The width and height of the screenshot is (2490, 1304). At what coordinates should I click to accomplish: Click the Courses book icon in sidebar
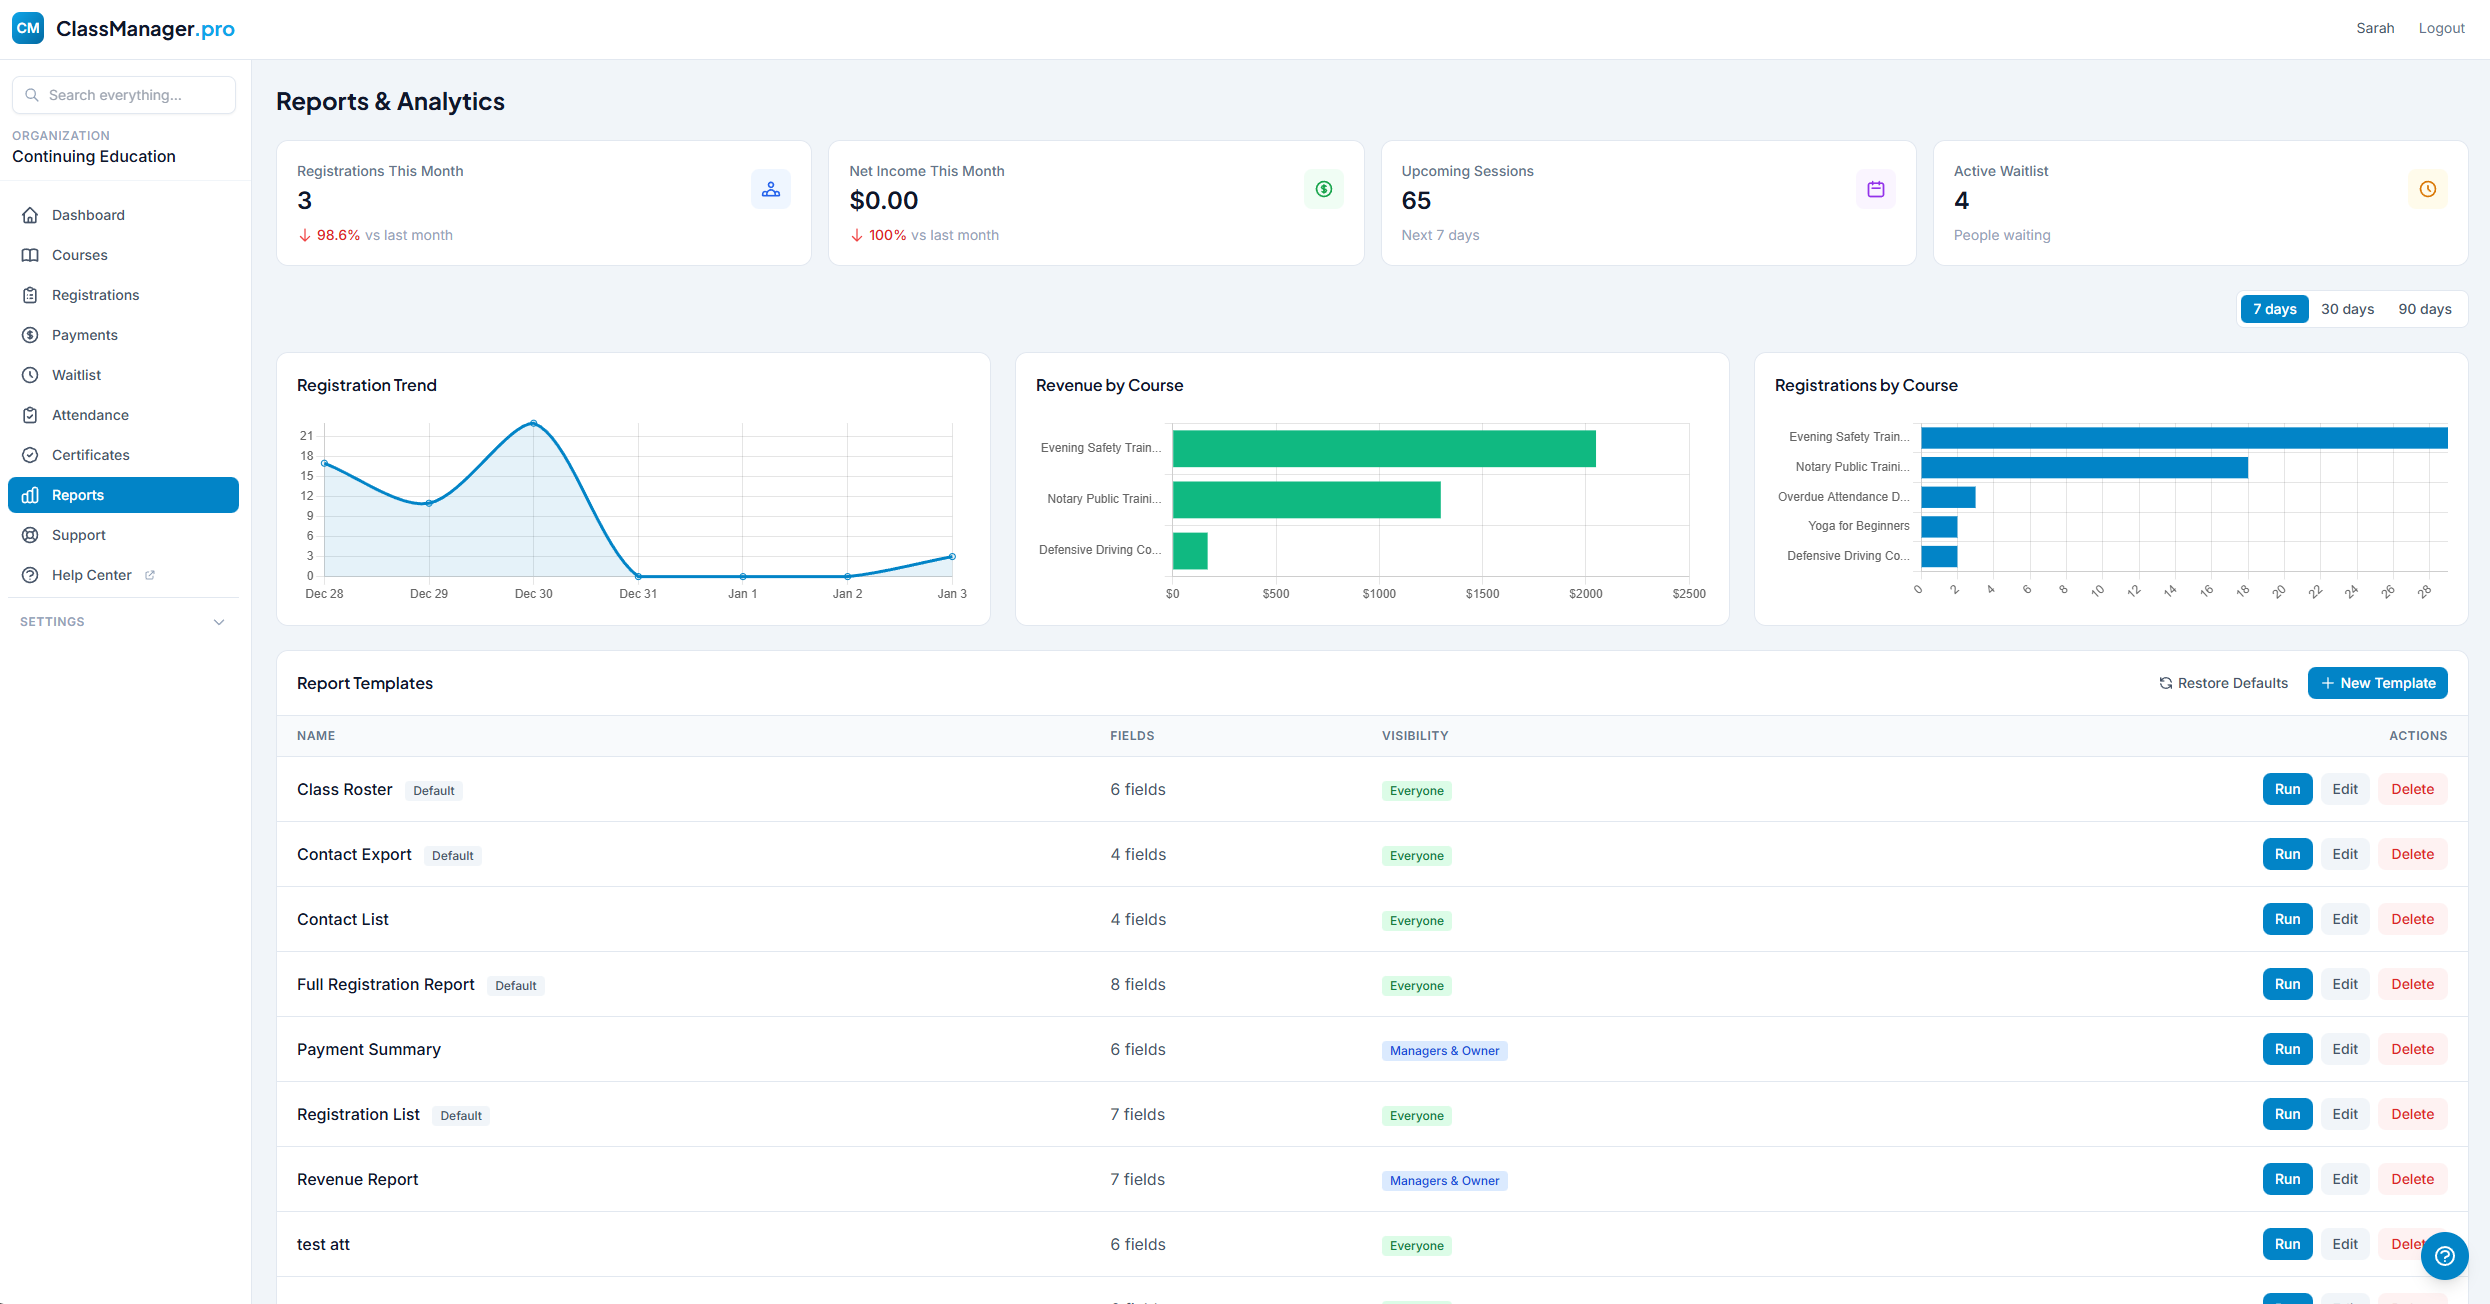tap(30, 254)
